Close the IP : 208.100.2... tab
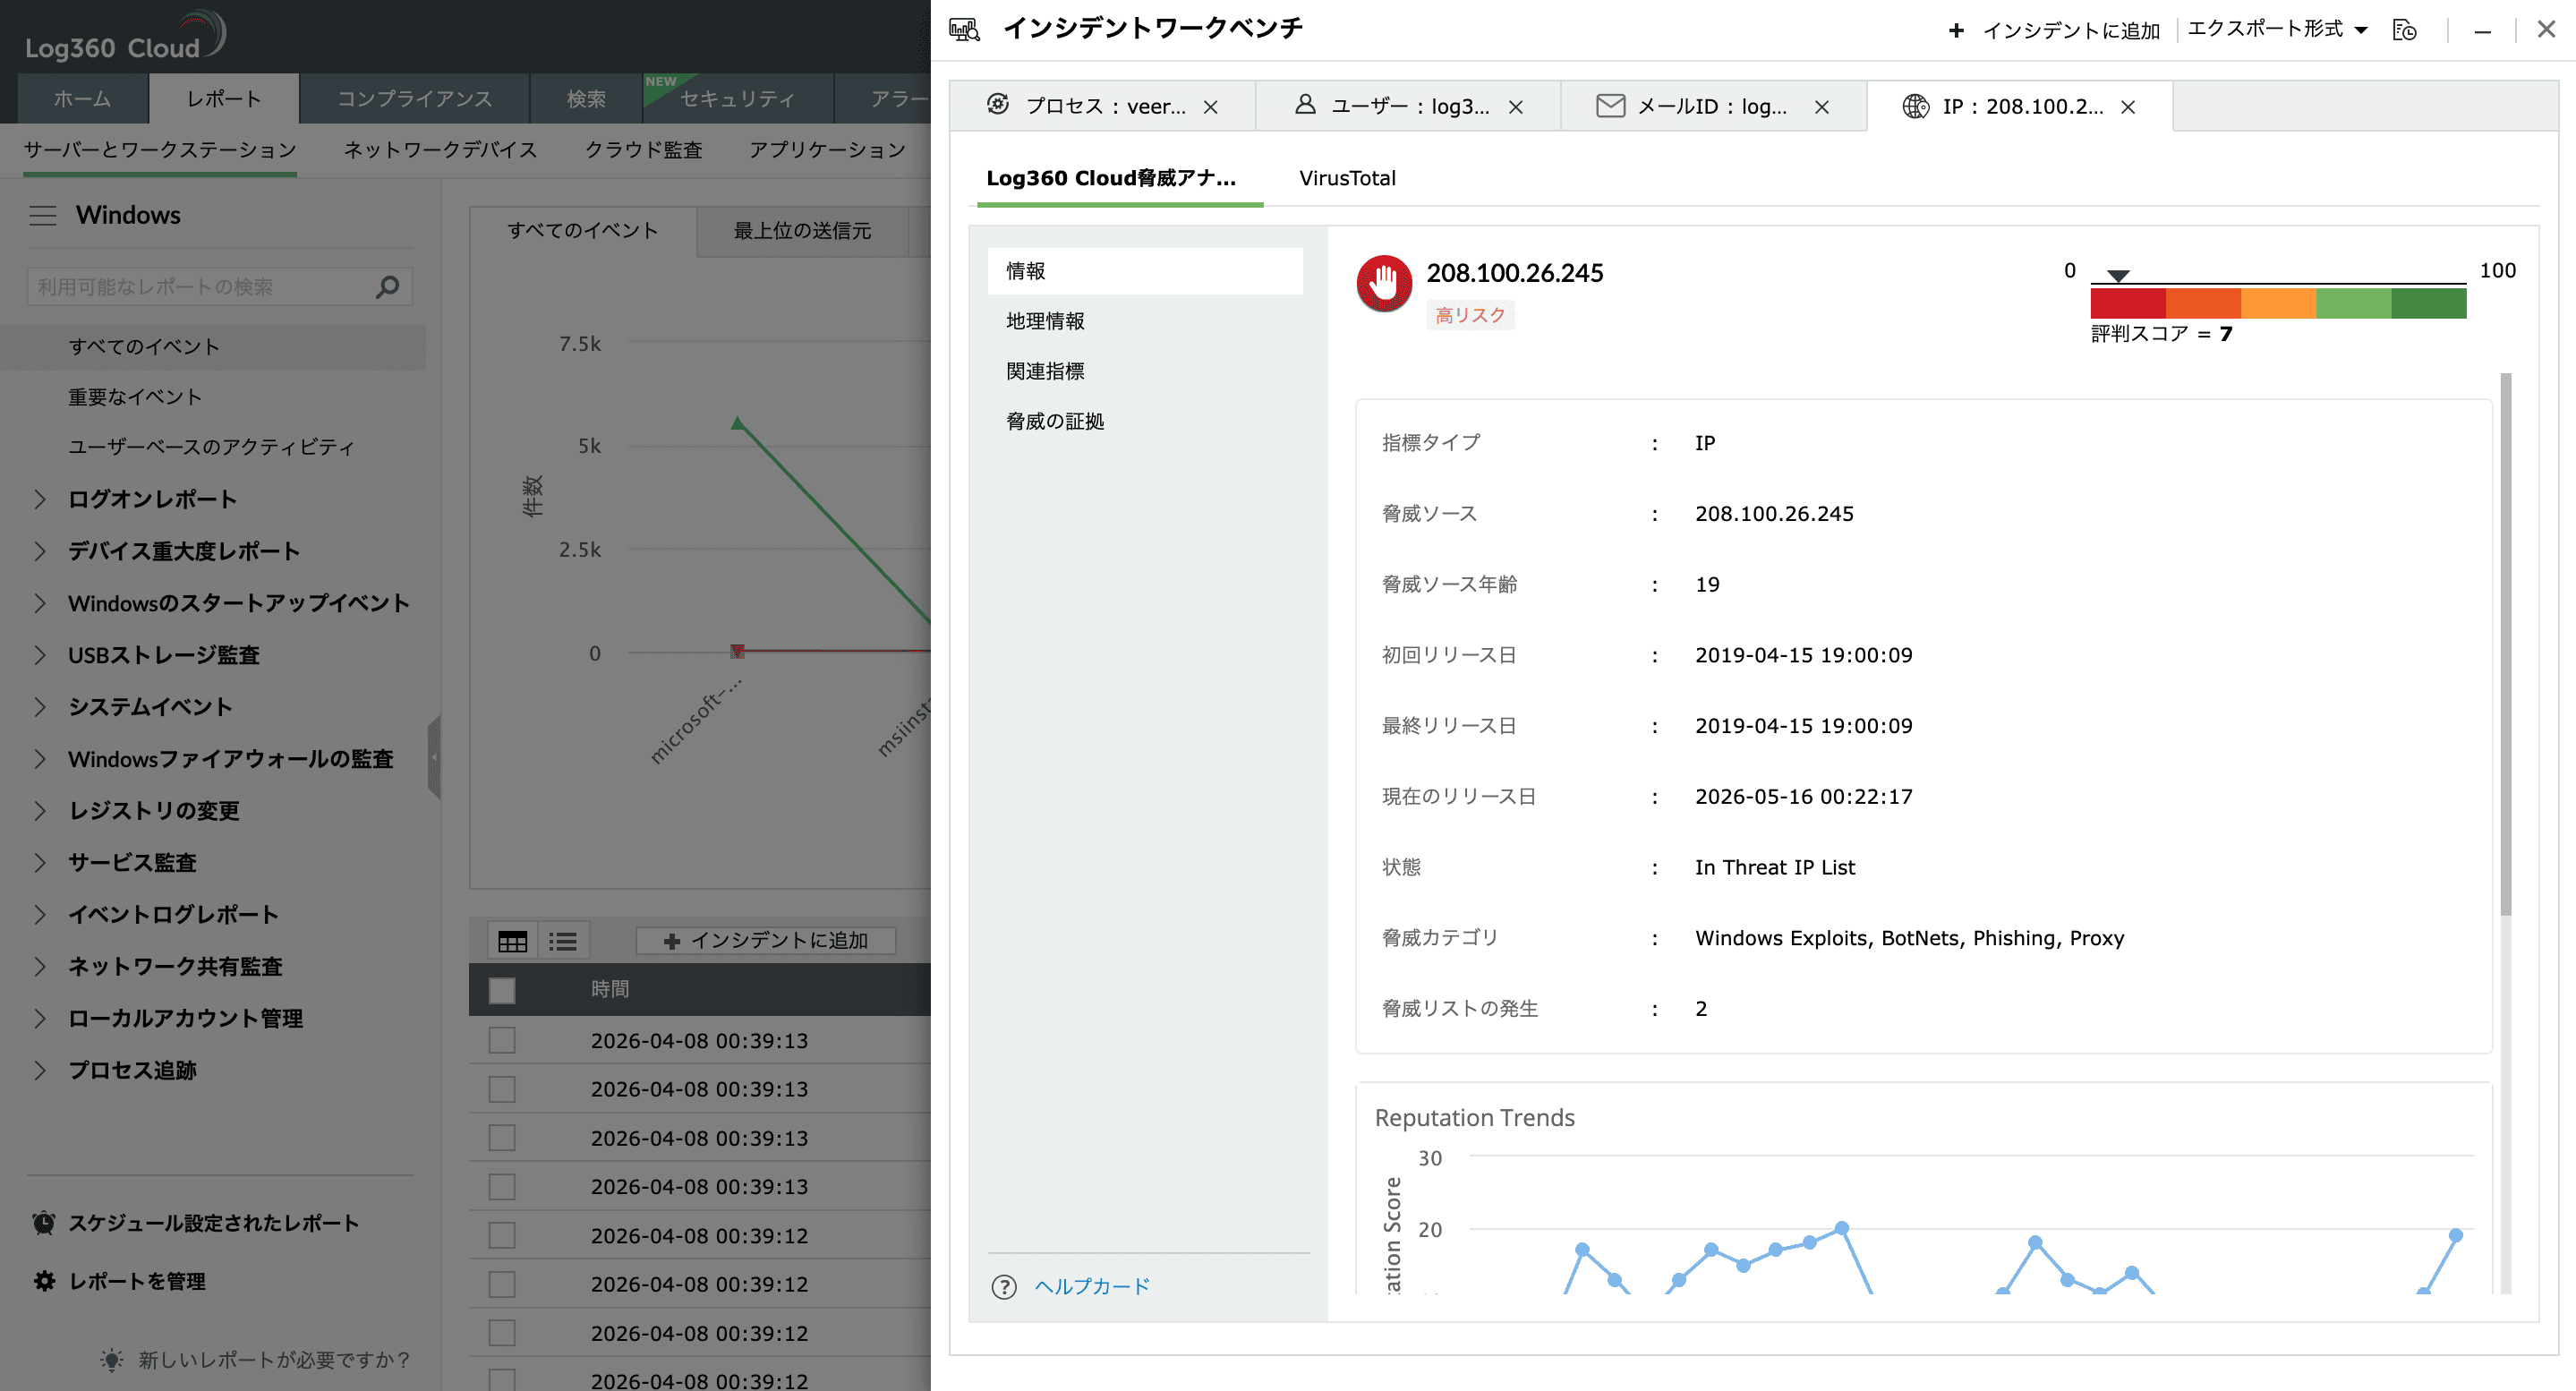 coord(2128,107)
